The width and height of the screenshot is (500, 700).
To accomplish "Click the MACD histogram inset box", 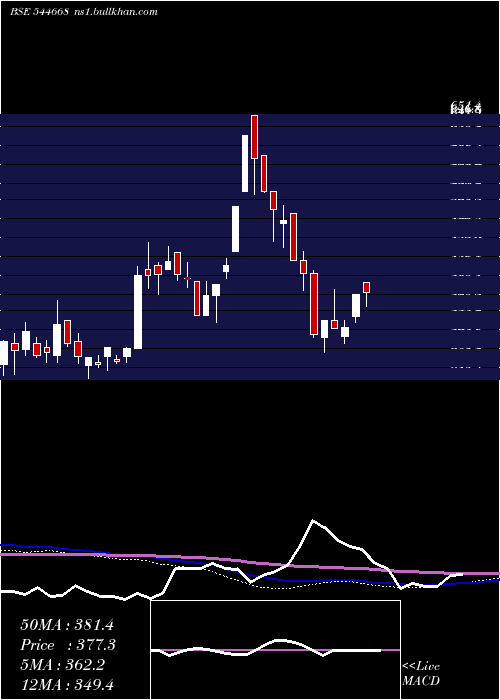I will pyautogui.click(x=275, y=650).
